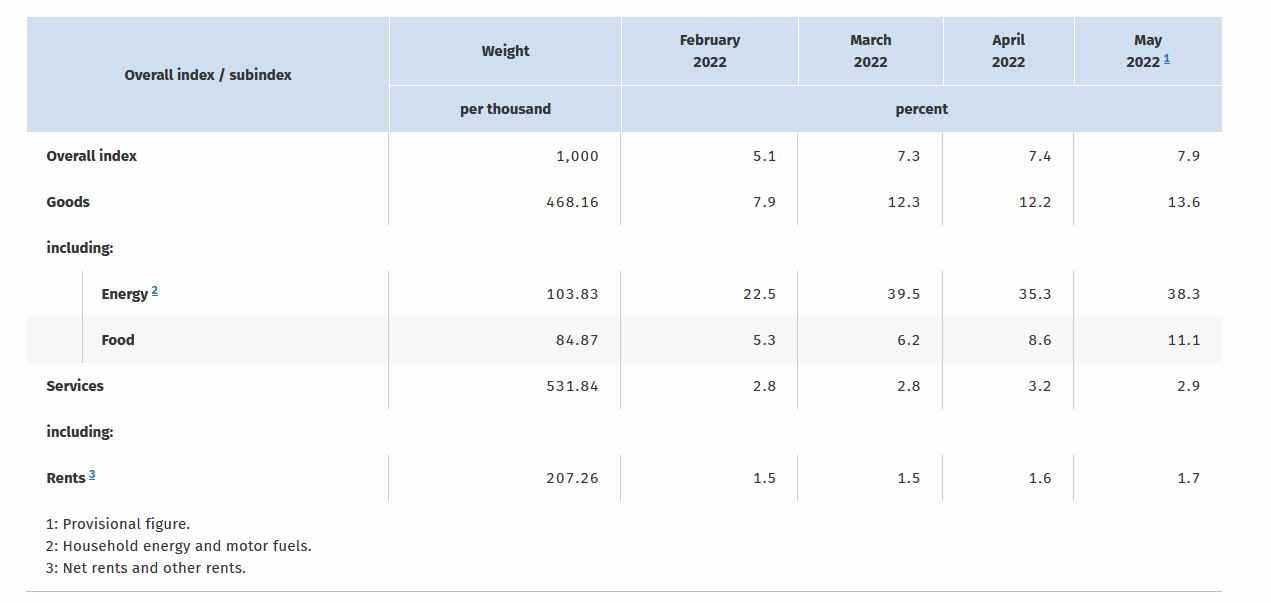Select Energy's March 2022 value 39.5
This screenshot has width=1271, height=603.
[903, 294]
